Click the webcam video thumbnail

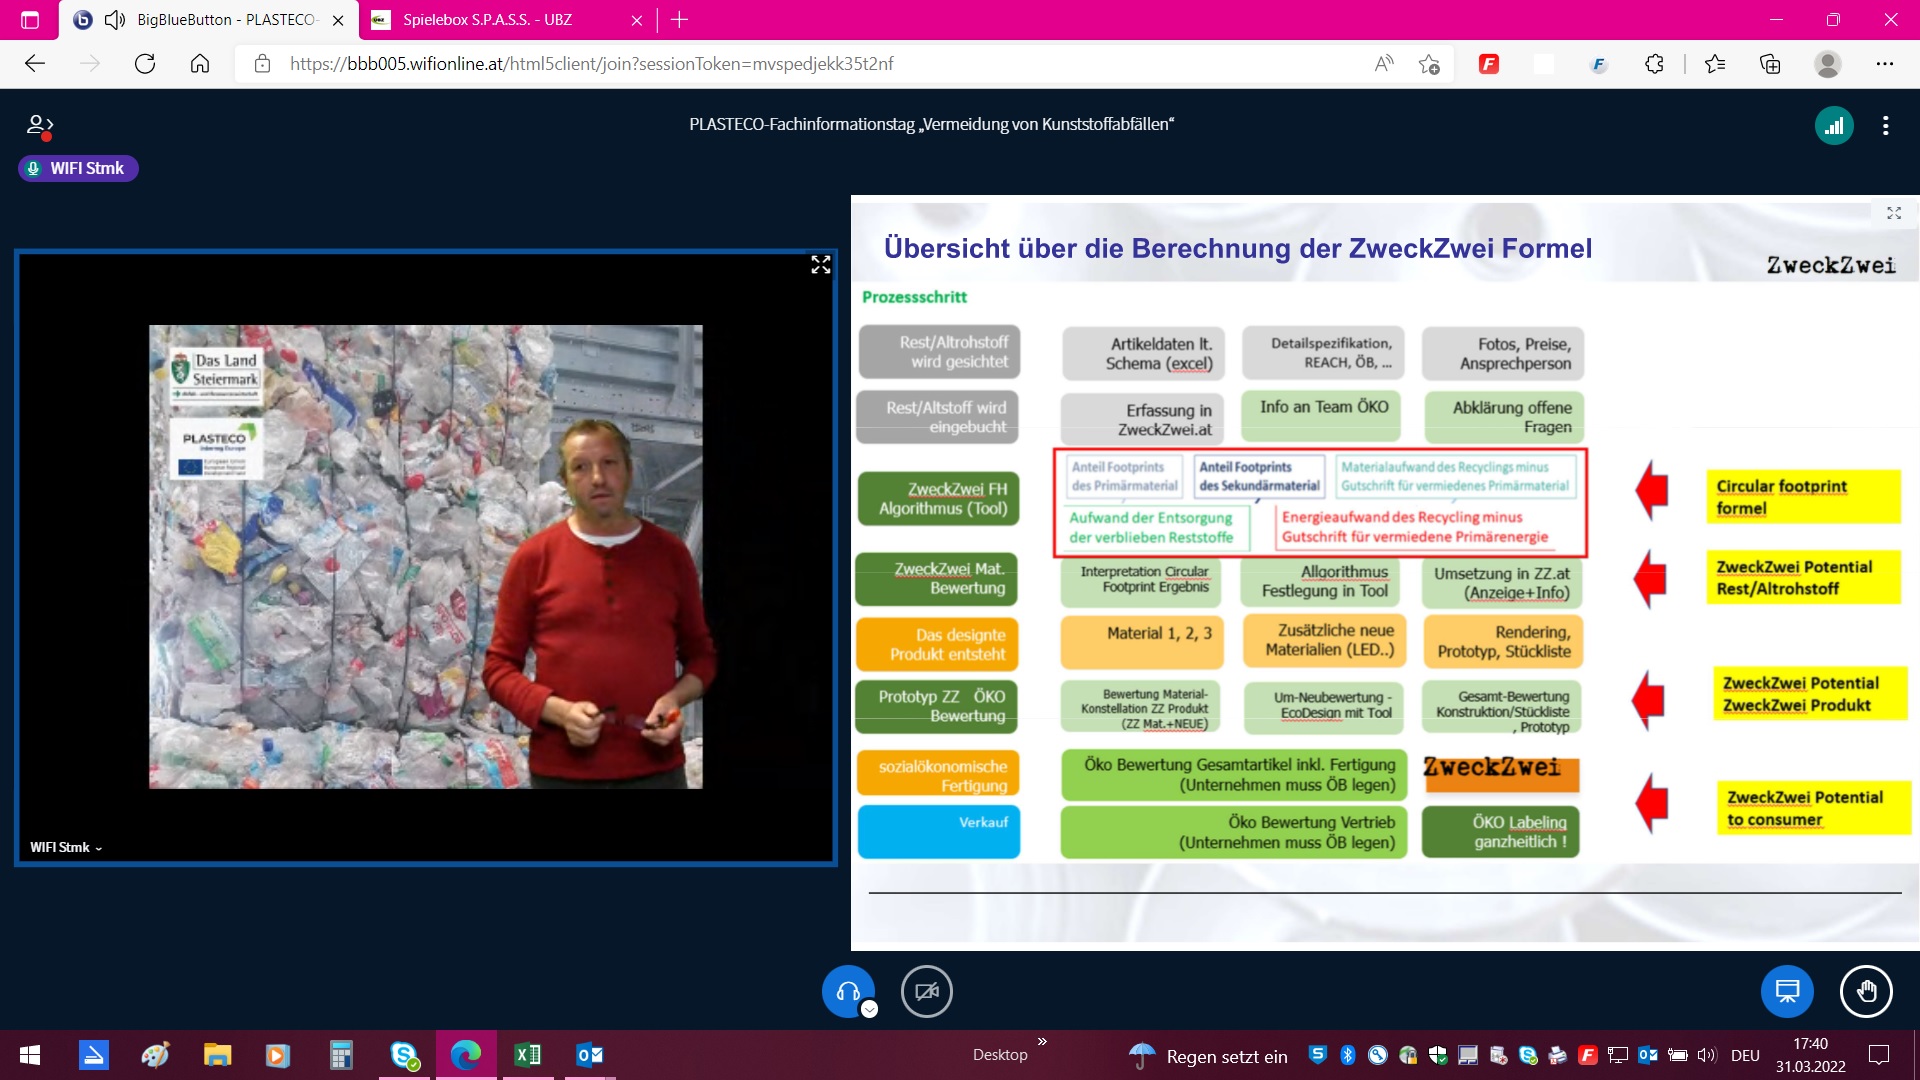click(426, 557)
